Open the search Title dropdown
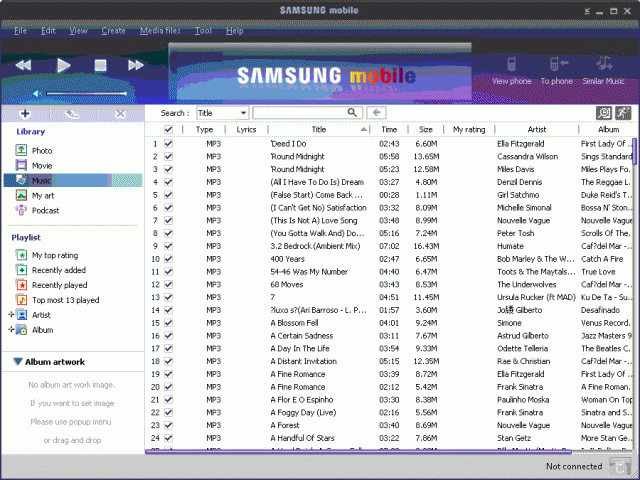Screen dimensions: 640x480 pos(222,113)
